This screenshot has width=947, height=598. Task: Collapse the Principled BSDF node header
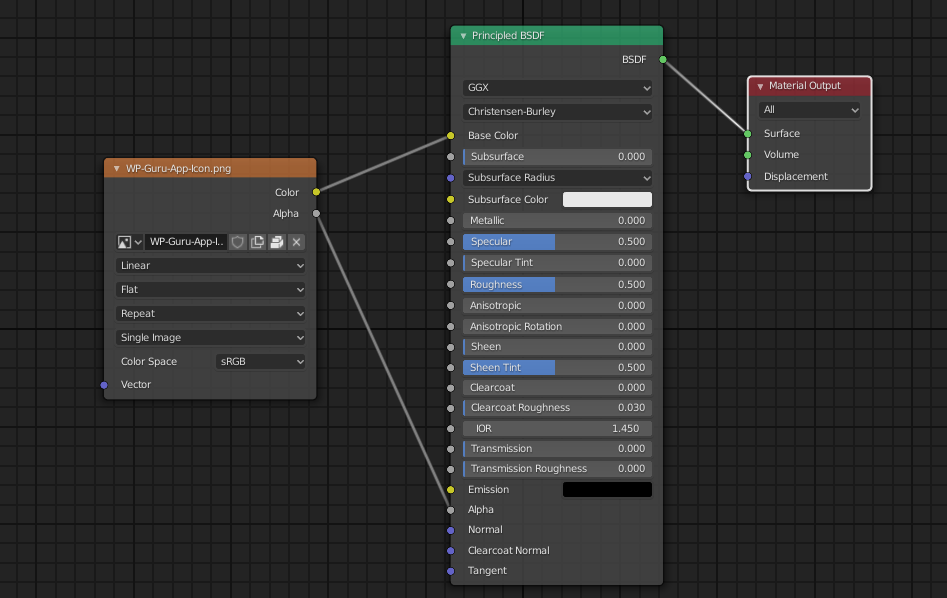pyautogui.click(x=462, y=35)
